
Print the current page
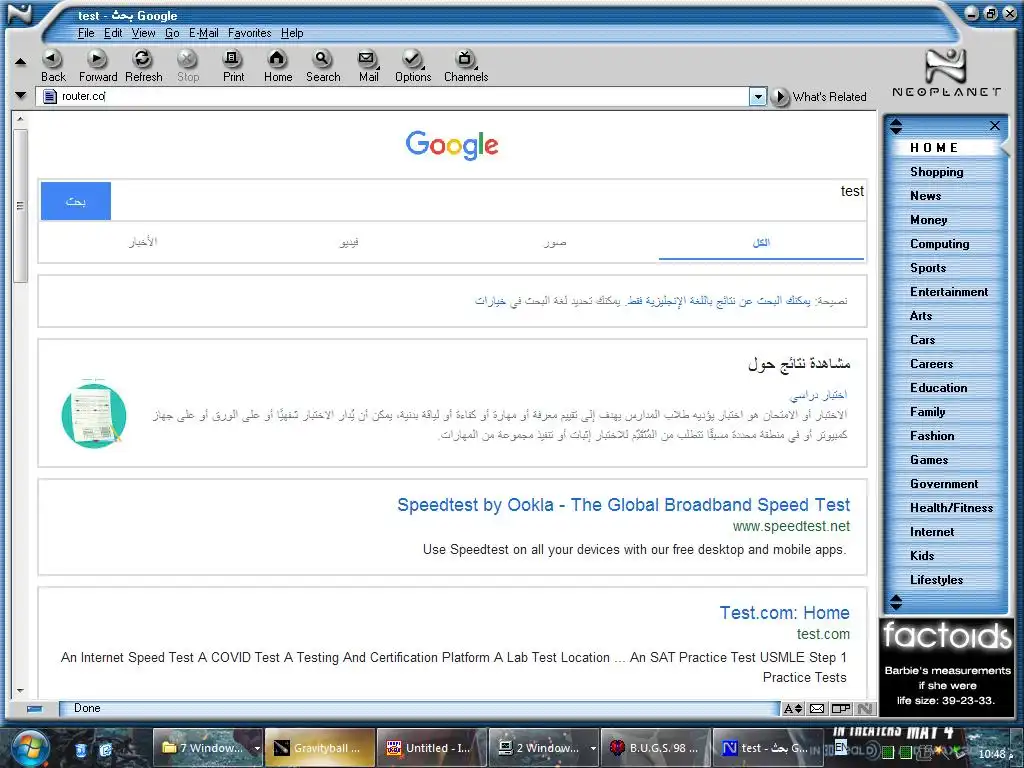point(232,66)
